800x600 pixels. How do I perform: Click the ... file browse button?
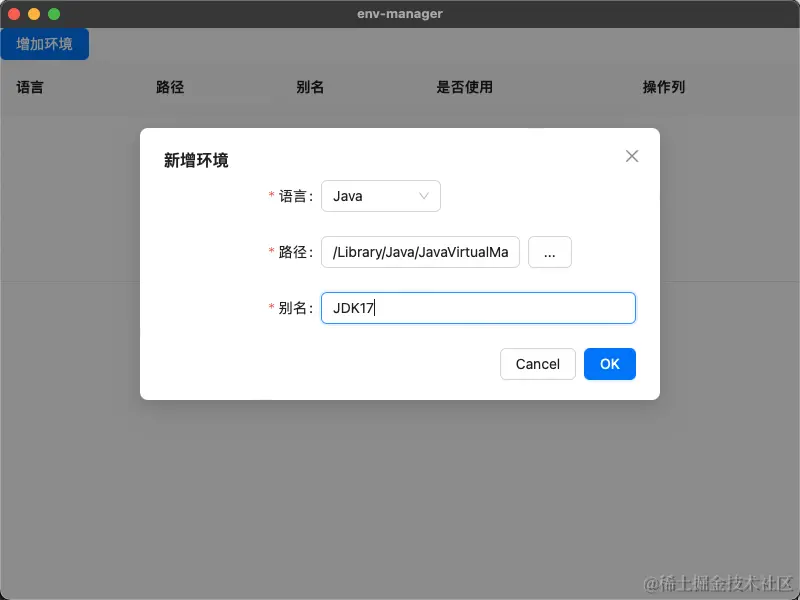[550, 252]
